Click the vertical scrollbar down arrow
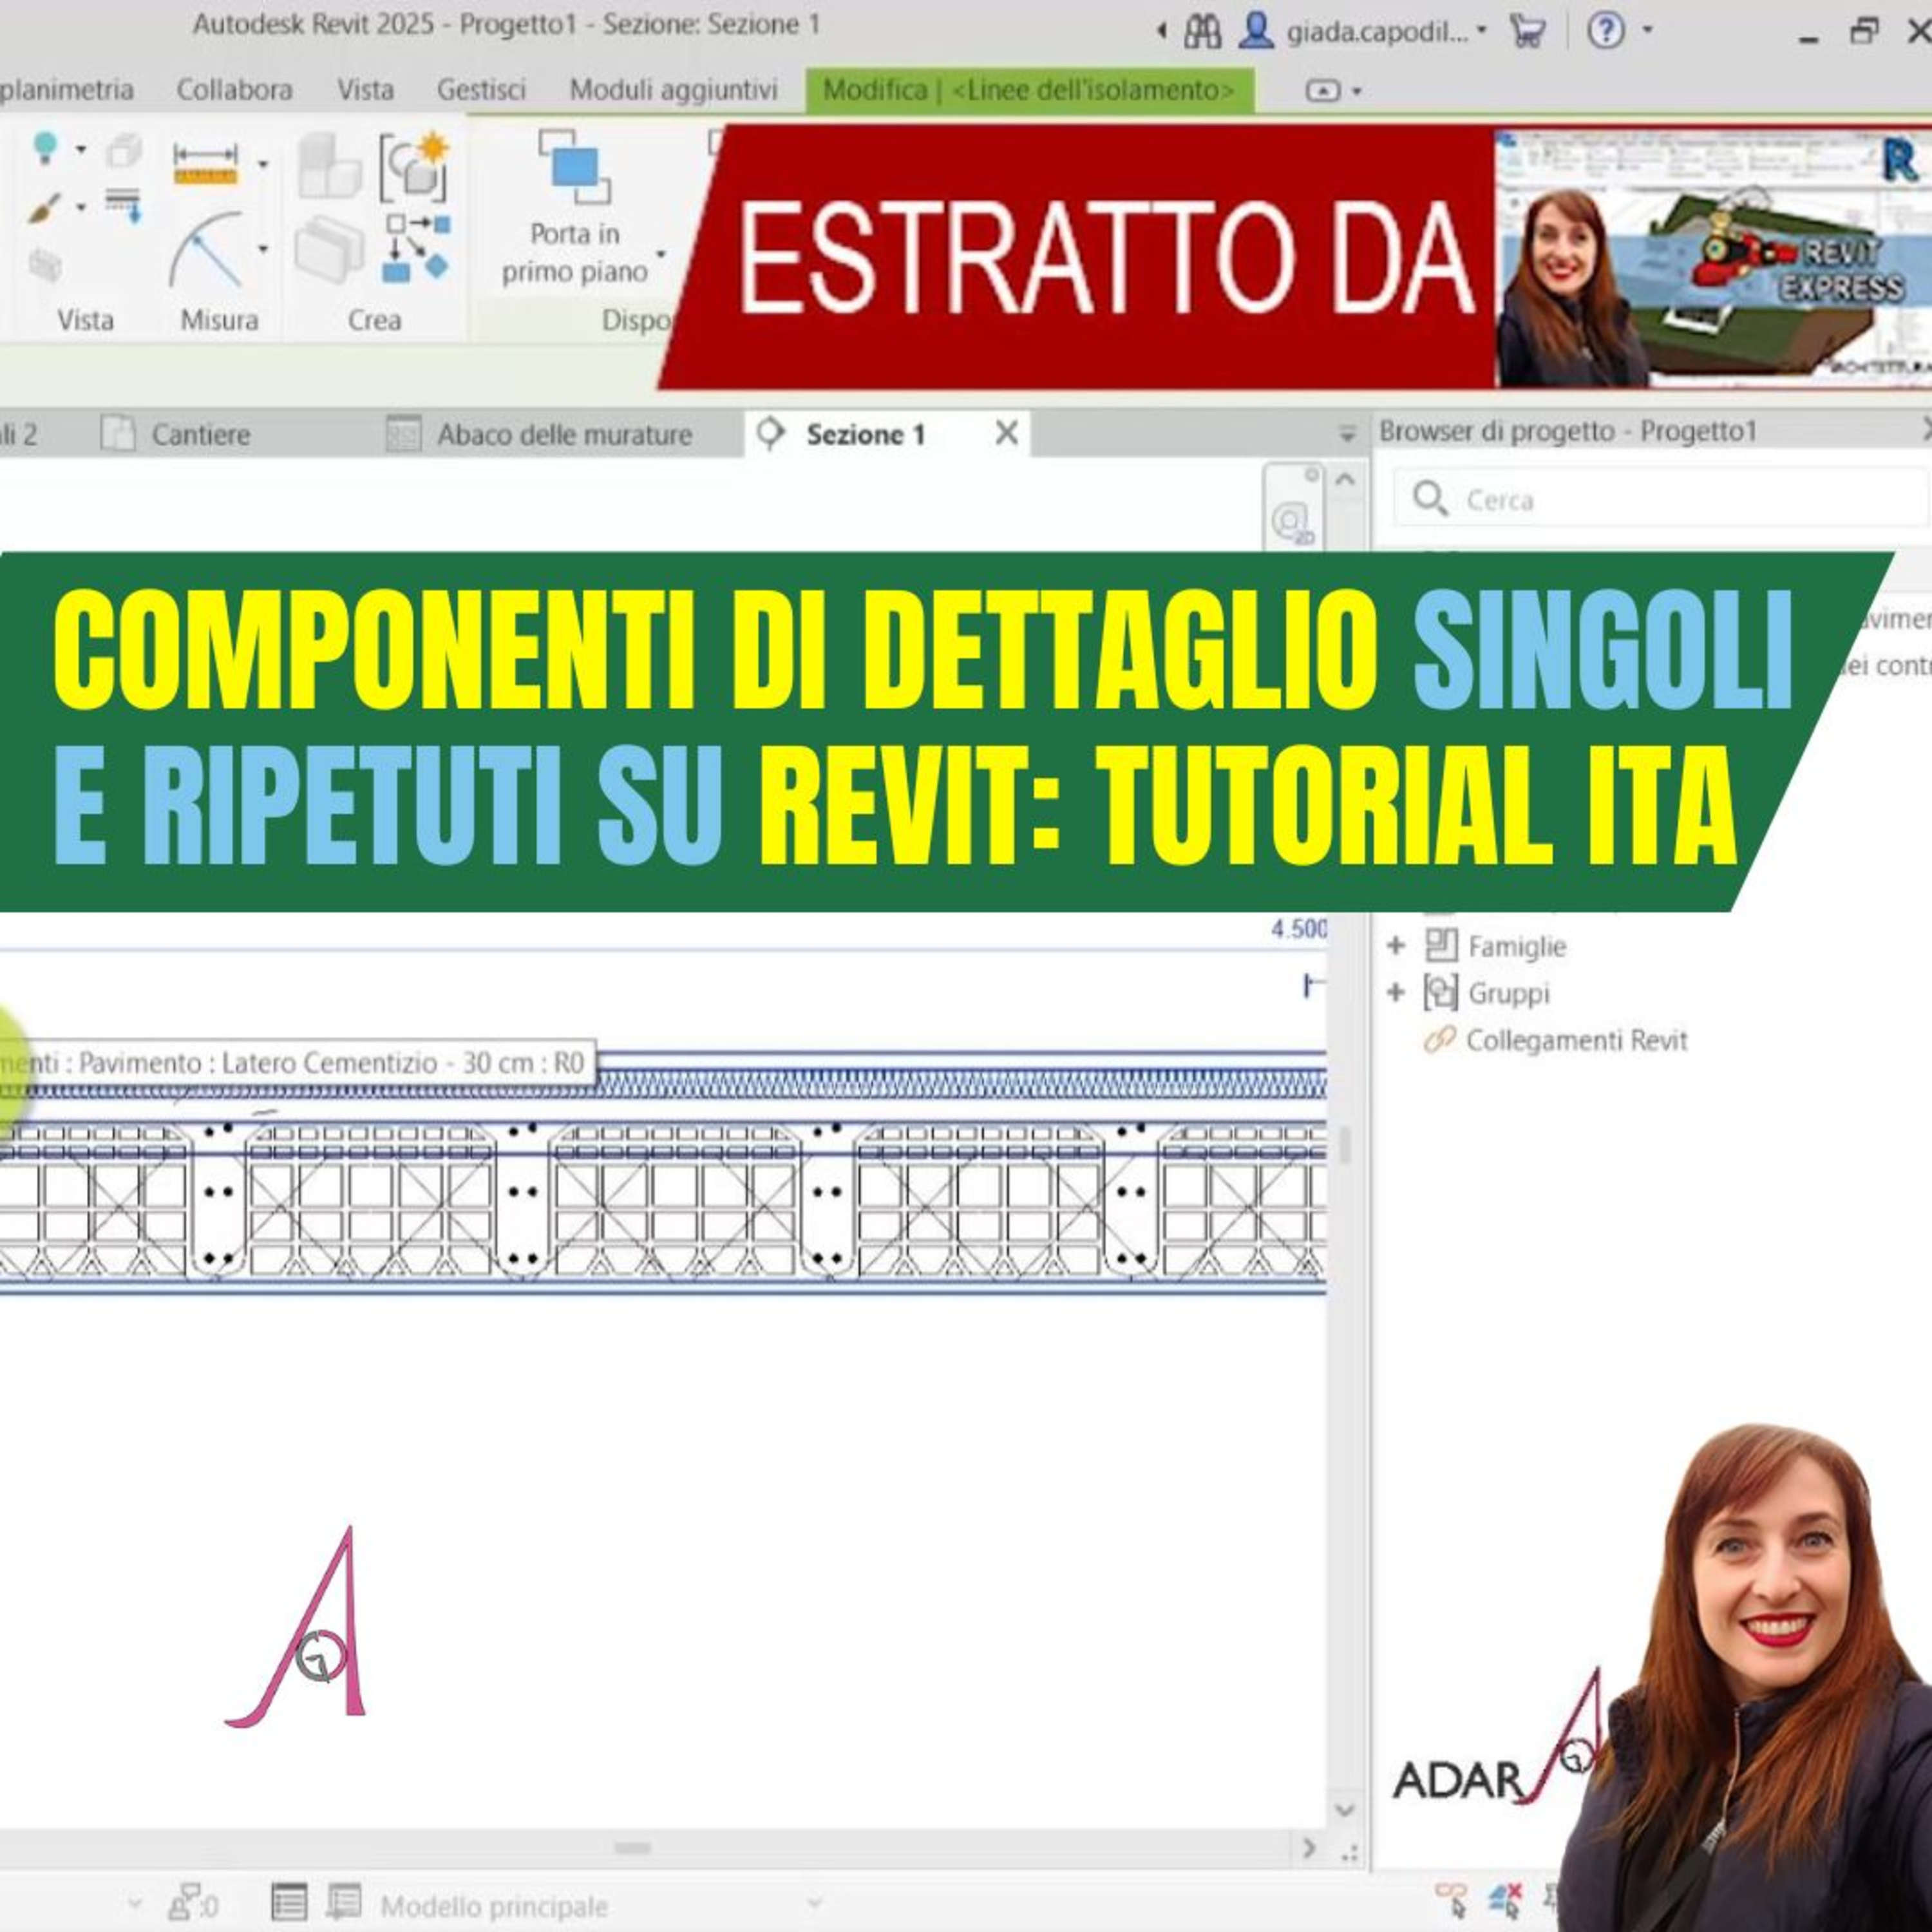Viewport: 1932px width, 1932px height. click(1345, 1810)
